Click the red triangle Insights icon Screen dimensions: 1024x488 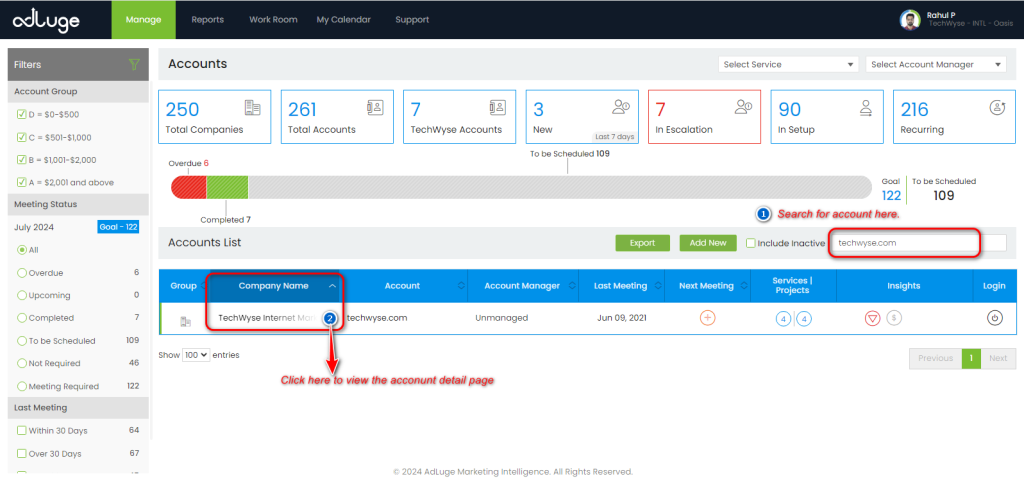(872, 318)
